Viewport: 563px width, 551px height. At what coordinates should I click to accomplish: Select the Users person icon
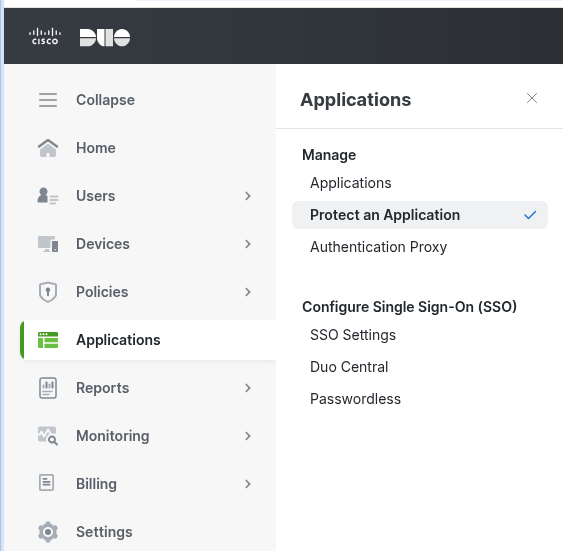(48, 196)
